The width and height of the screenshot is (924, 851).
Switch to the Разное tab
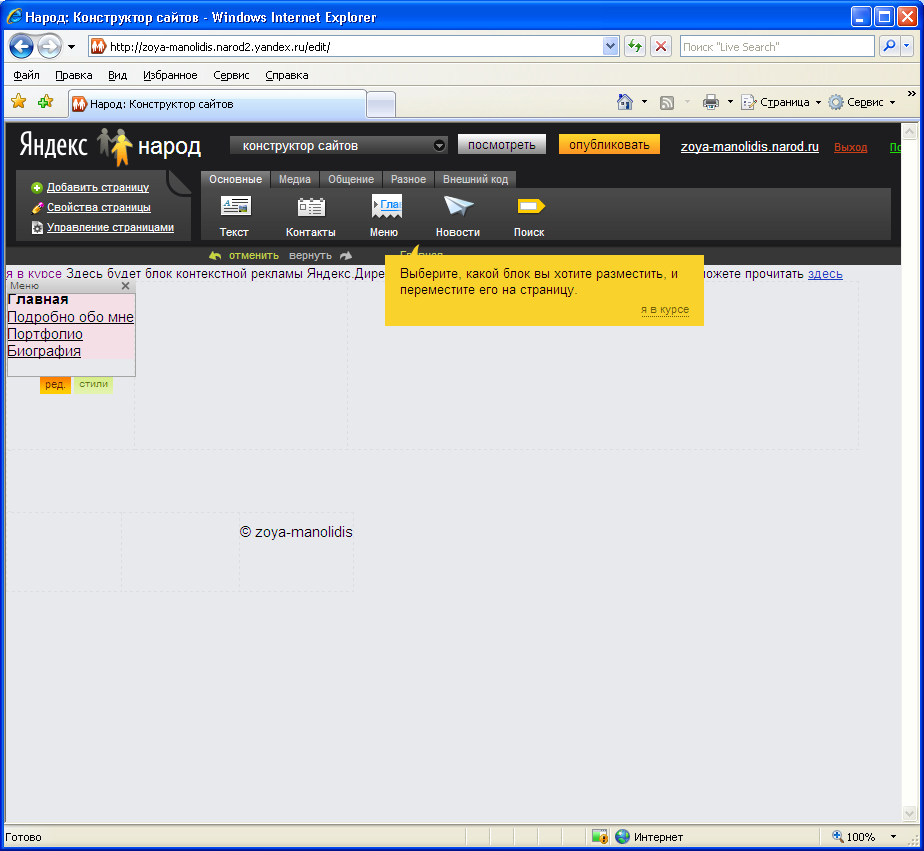[x=408, y=179]
